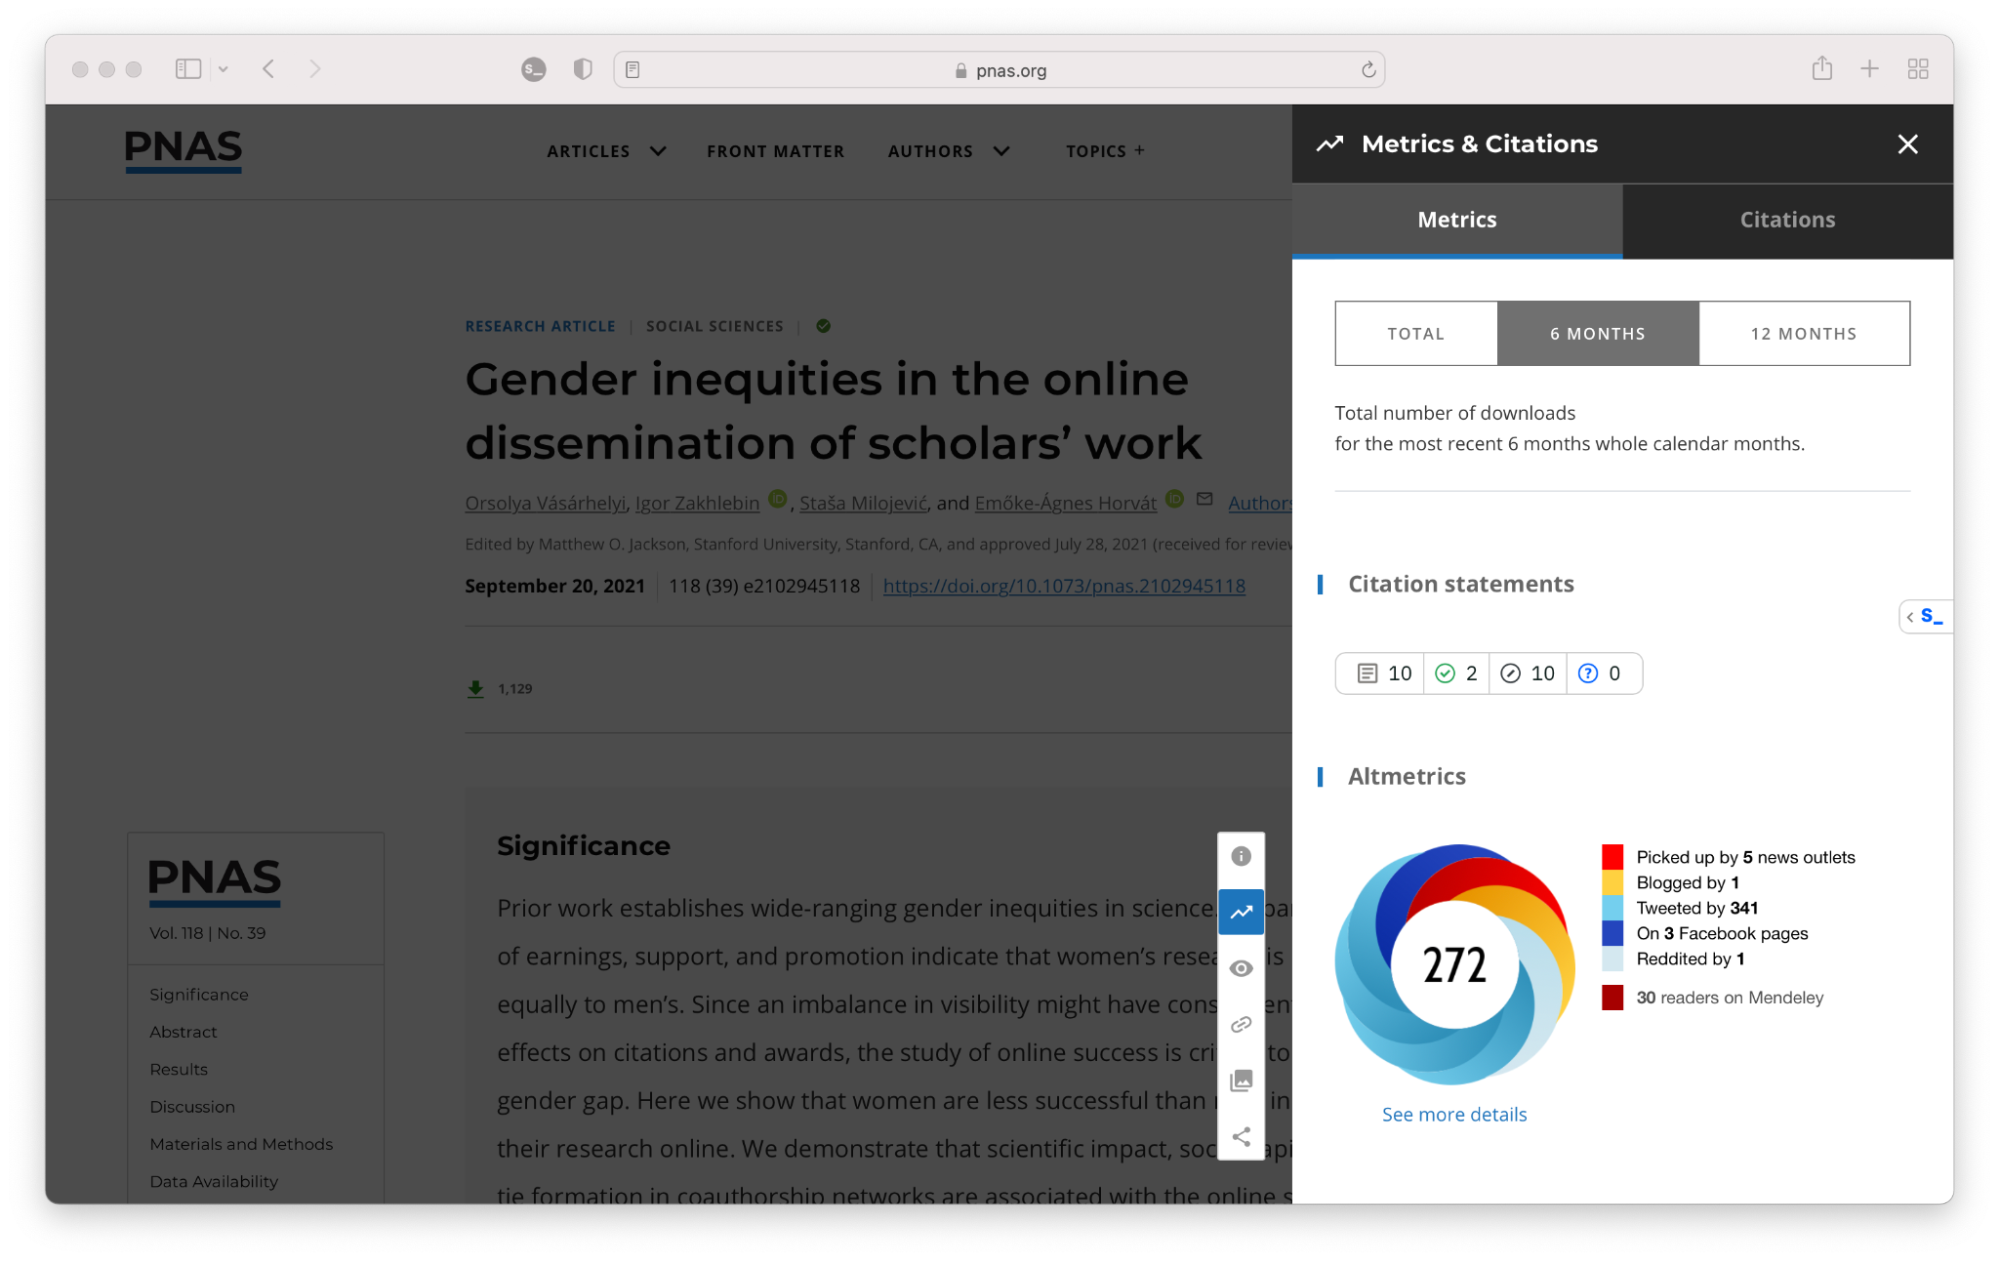The image size is (1999, 1261).
Task: Switch to the Citations tab
Action: [x=1787, y=220]
